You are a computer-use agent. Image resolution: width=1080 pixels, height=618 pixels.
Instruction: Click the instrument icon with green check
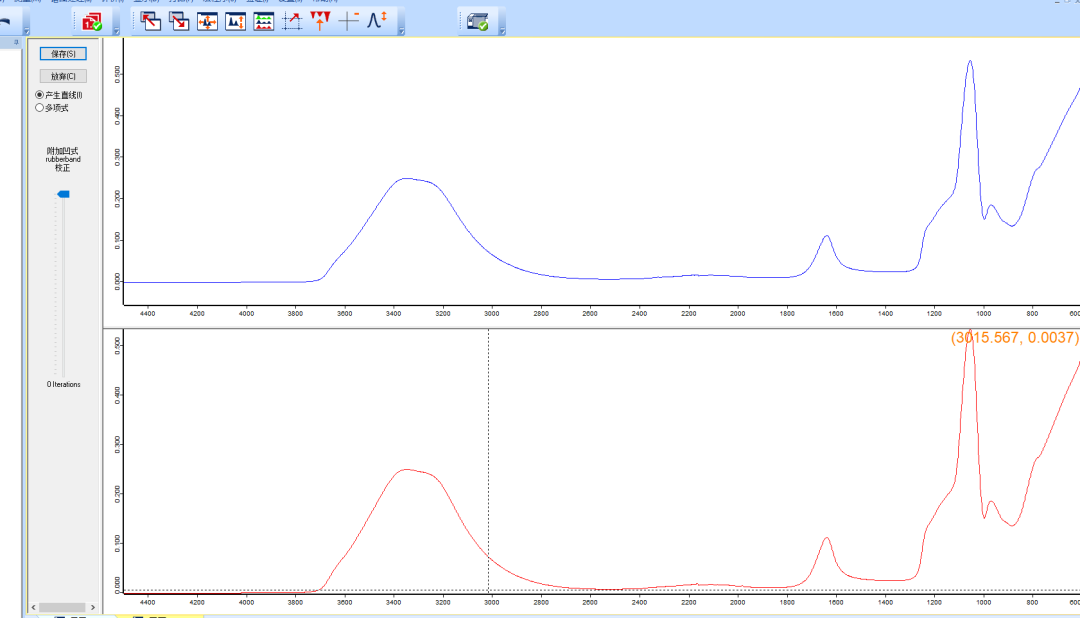click(x=478, y=21)
